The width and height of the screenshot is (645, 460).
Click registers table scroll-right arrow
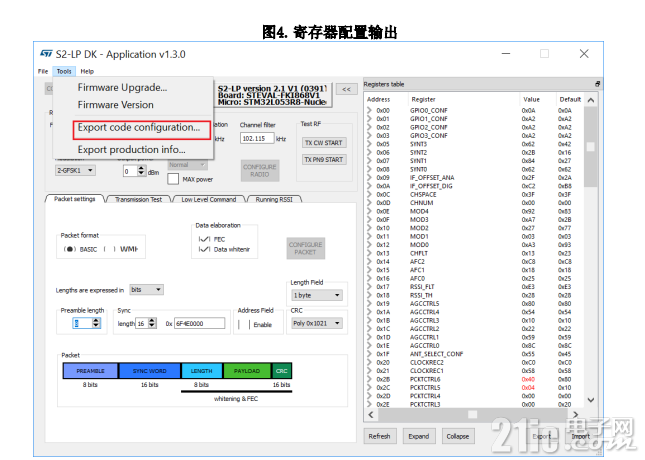point(575,414)
